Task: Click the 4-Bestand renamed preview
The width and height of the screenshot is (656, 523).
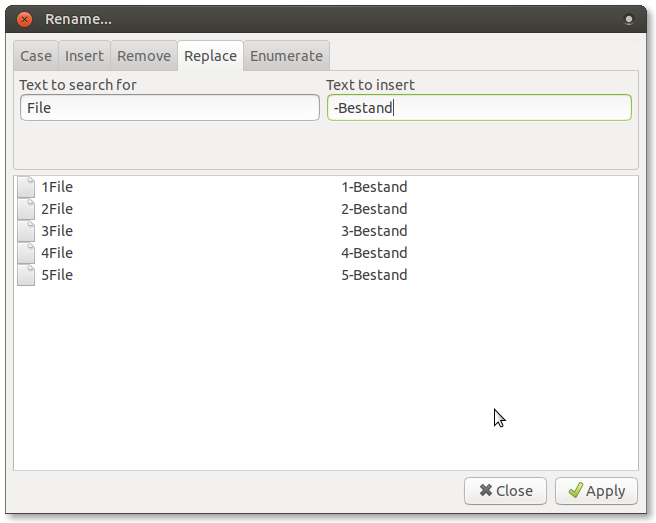Action: (x=374, y=253)
